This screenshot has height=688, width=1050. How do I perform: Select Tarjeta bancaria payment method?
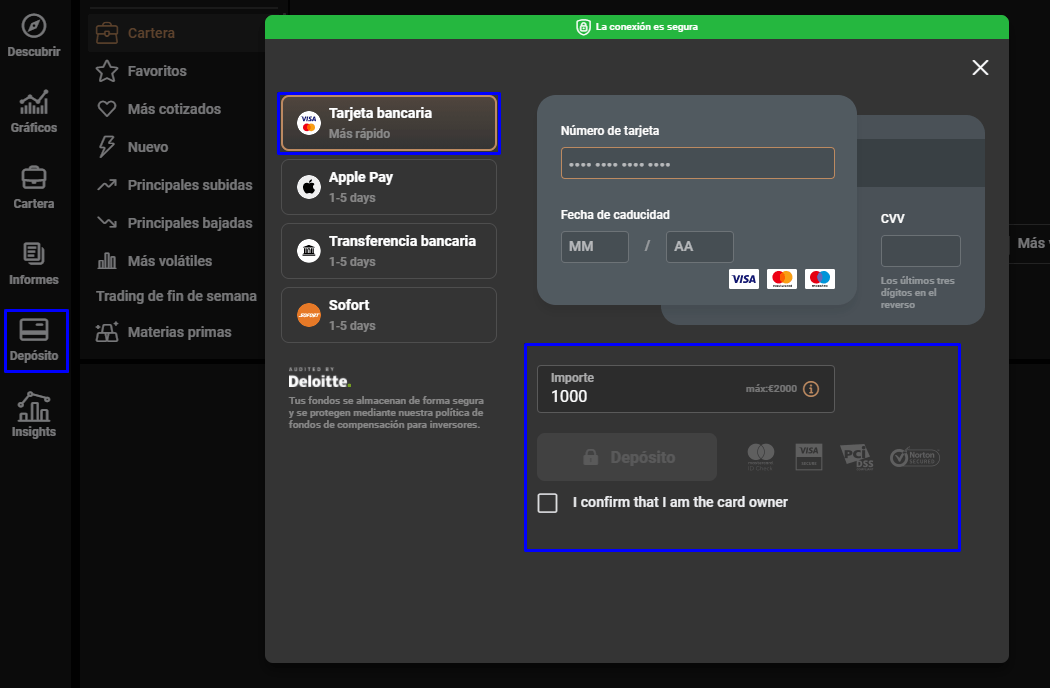pyautogui.click(x=389, y=123)
